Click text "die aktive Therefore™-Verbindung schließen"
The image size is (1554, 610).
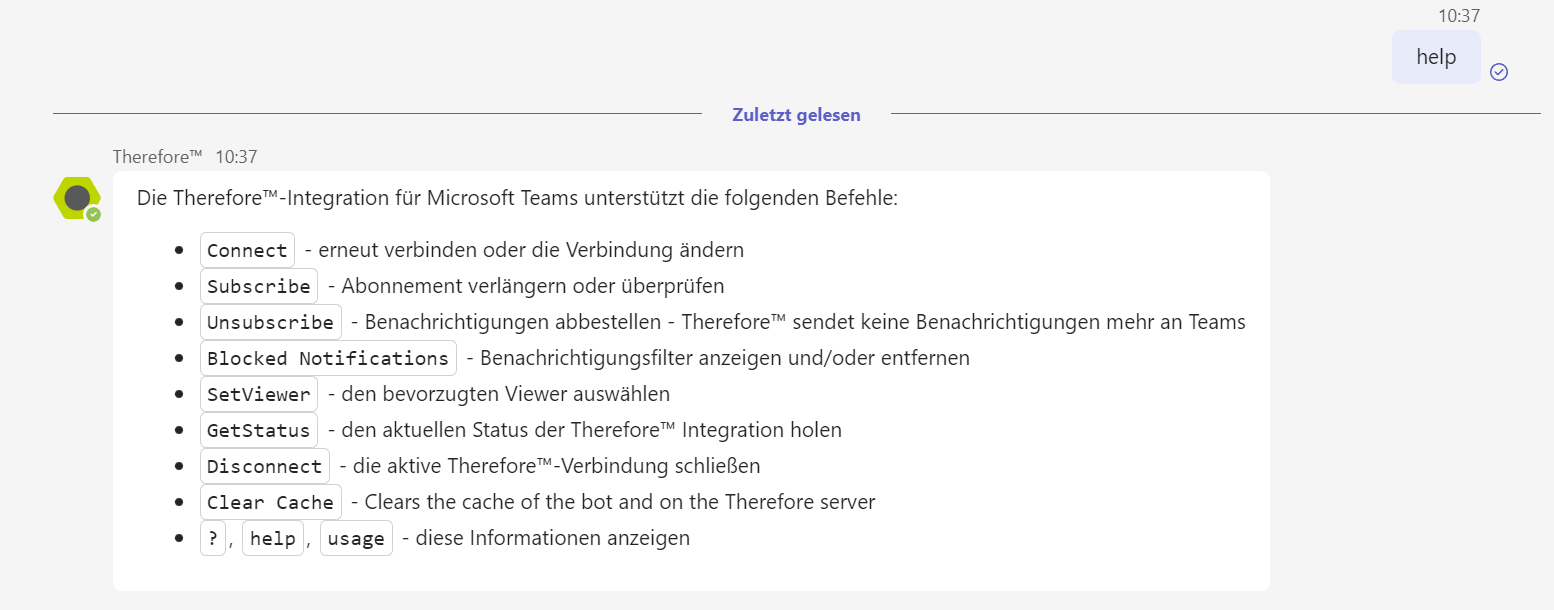557,466
